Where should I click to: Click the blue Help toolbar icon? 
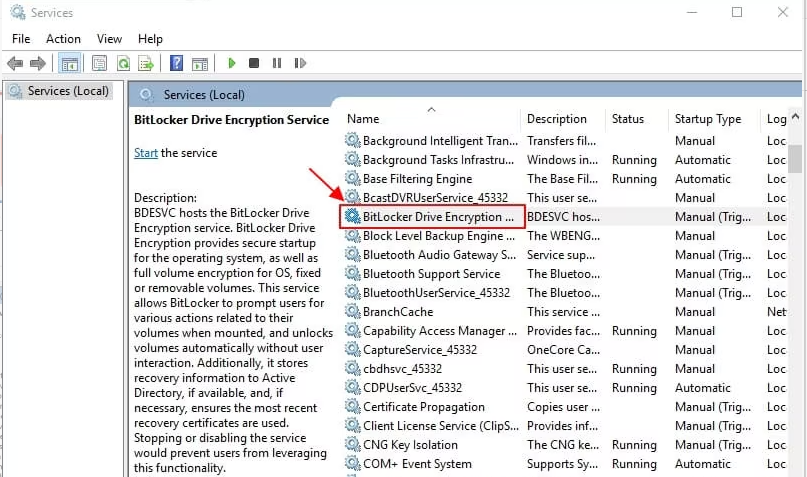pos(176,63)
